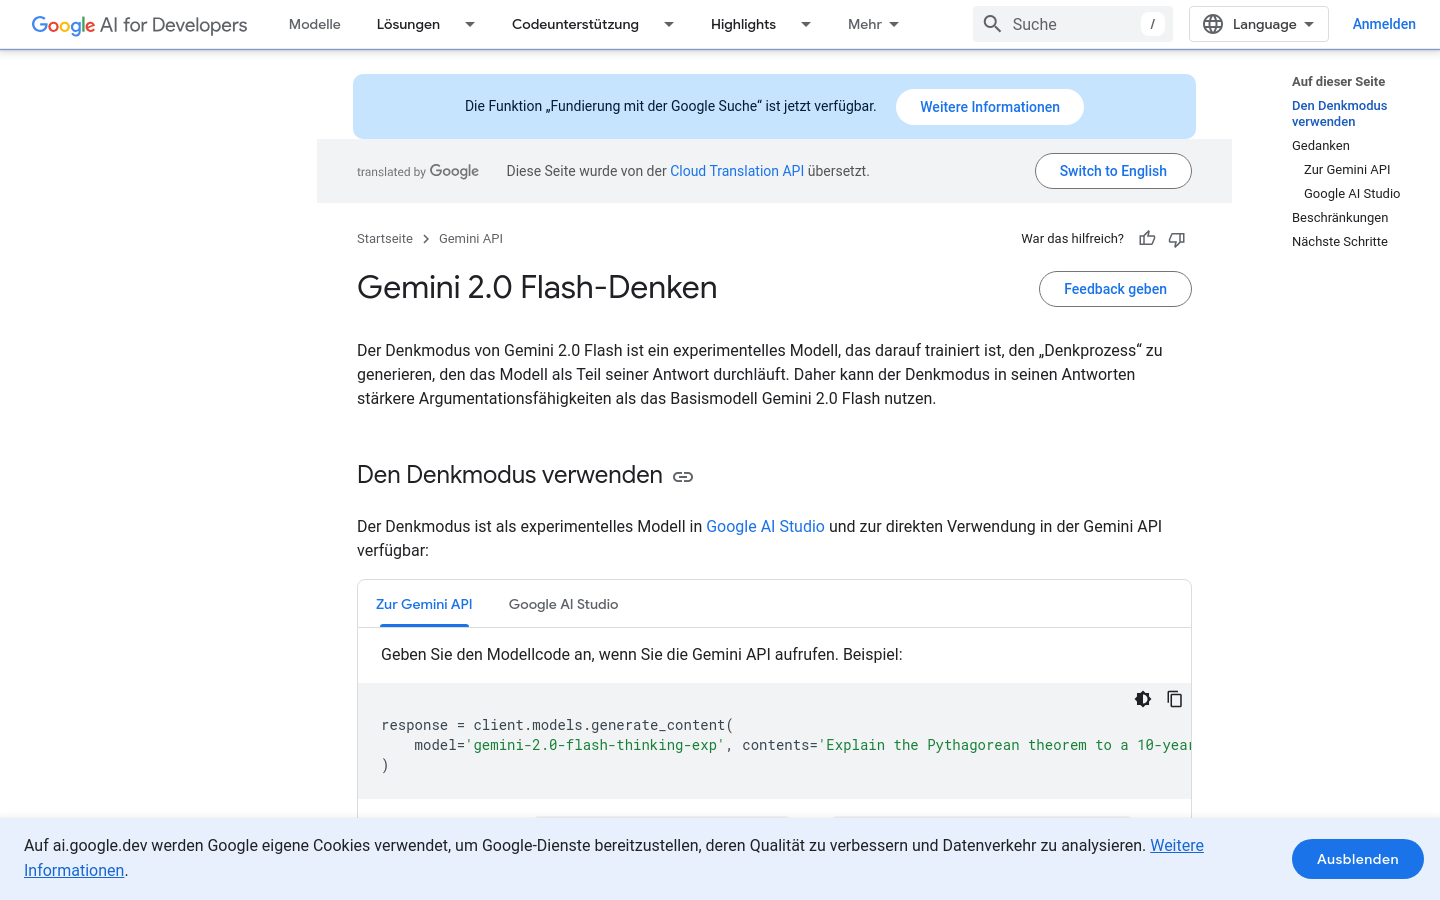
Task: Expand the Highlights dropdown arrow
Action: (806, 24)
